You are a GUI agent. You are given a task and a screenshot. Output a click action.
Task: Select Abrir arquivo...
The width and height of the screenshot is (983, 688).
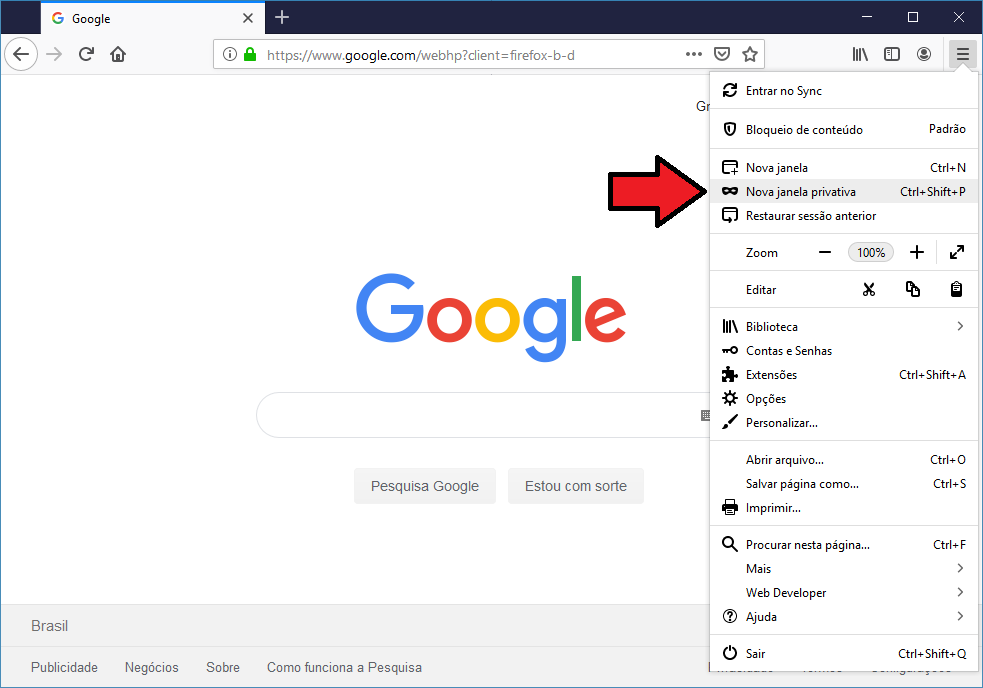[844, 460]
